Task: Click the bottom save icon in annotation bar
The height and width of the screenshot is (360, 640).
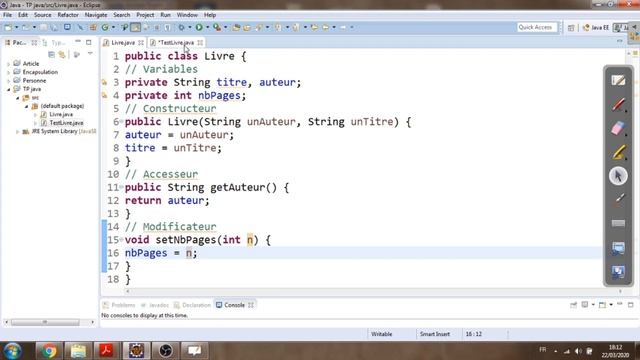Action: 618,272
